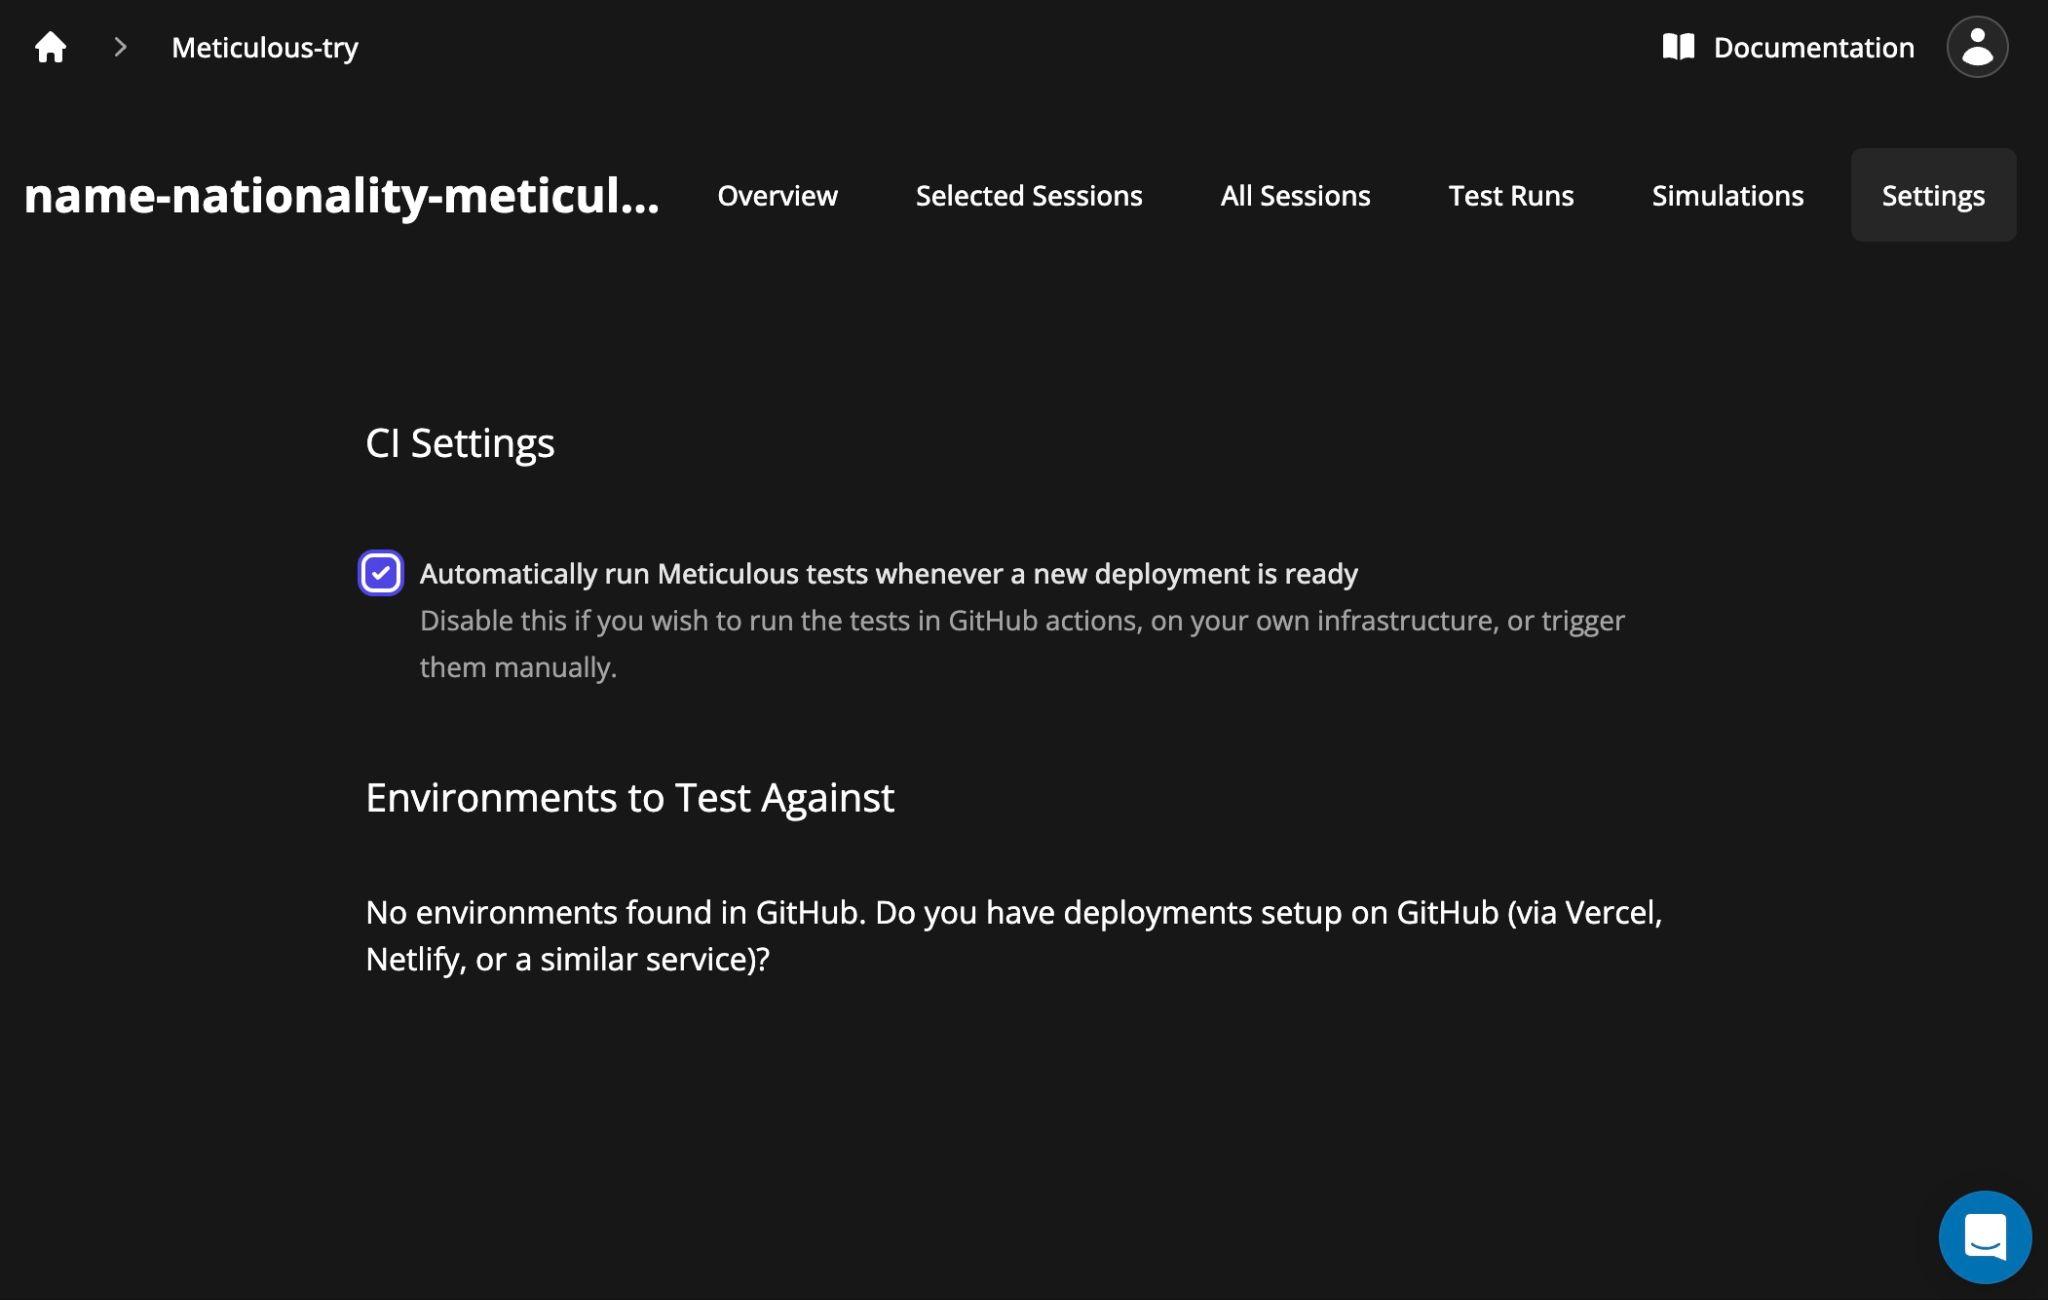Image resolution: width=2048 pixels, height=1300 pixels.
Task: Click the name-nationality-meticul... project title
Action: (x=341, y=196)
